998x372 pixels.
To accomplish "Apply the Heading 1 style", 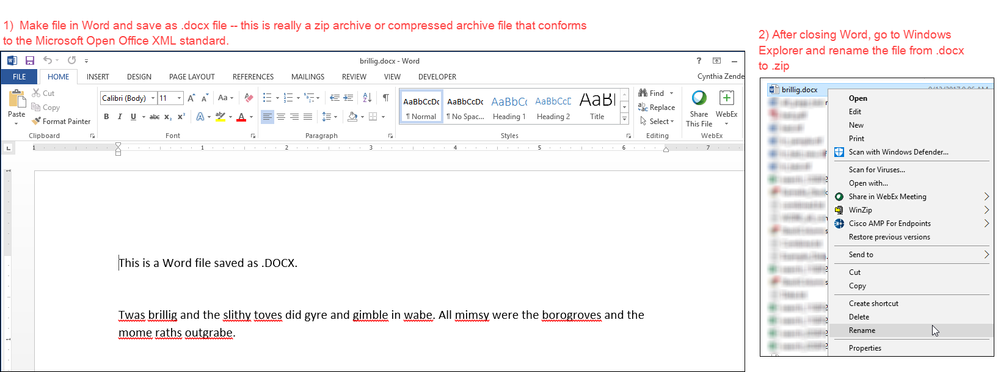I will click(509, 106).
